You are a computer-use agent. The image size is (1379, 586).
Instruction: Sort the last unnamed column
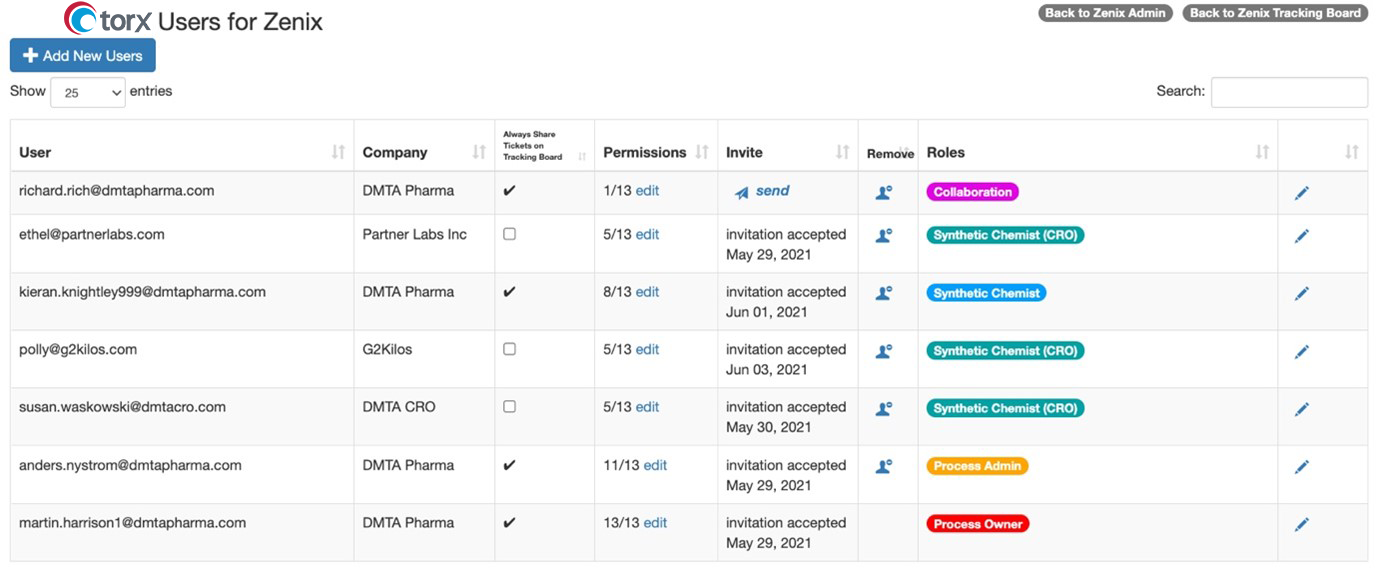pos(1352,152)
